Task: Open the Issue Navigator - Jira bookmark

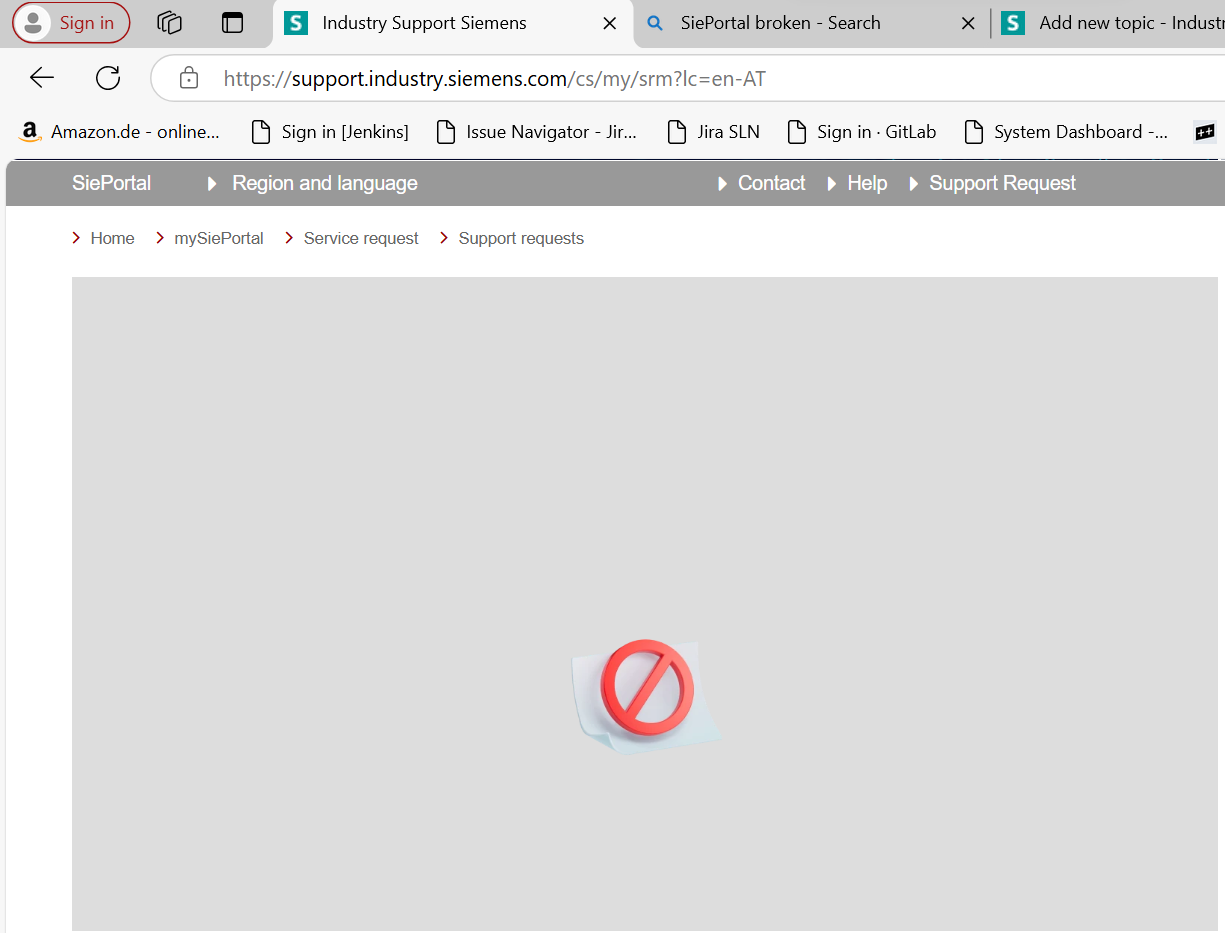Action: click(x=537, y=132)
